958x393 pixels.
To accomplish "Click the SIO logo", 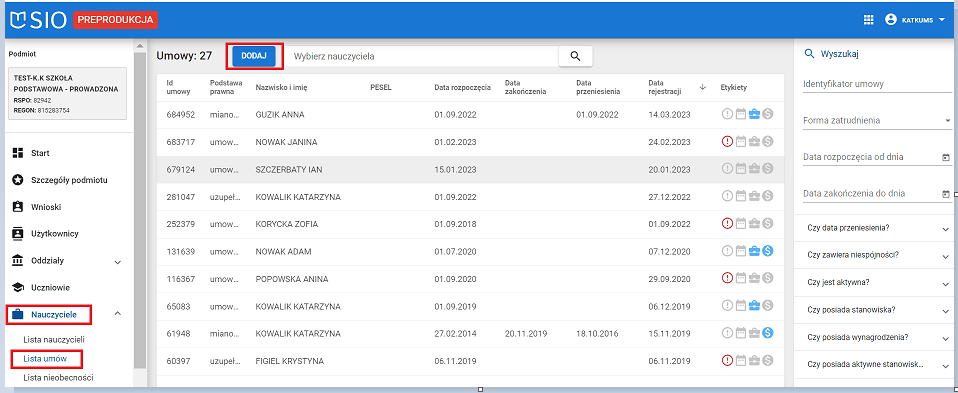I will pos(38,20).
